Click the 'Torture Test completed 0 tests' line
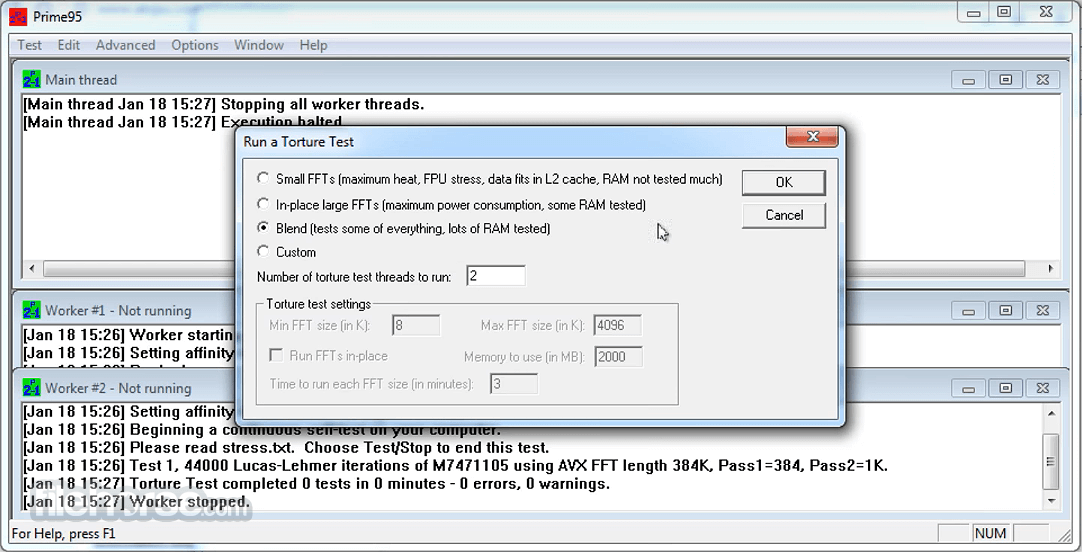 (317, 484)
